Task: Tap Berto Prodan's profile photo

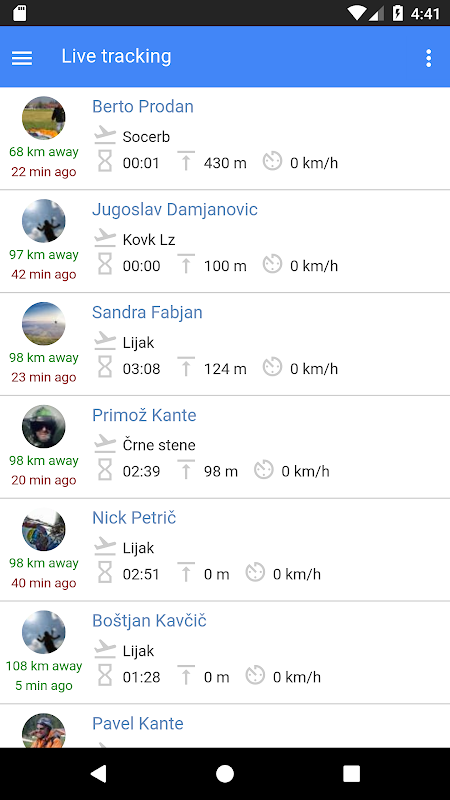Action: (x=44, y=118)
